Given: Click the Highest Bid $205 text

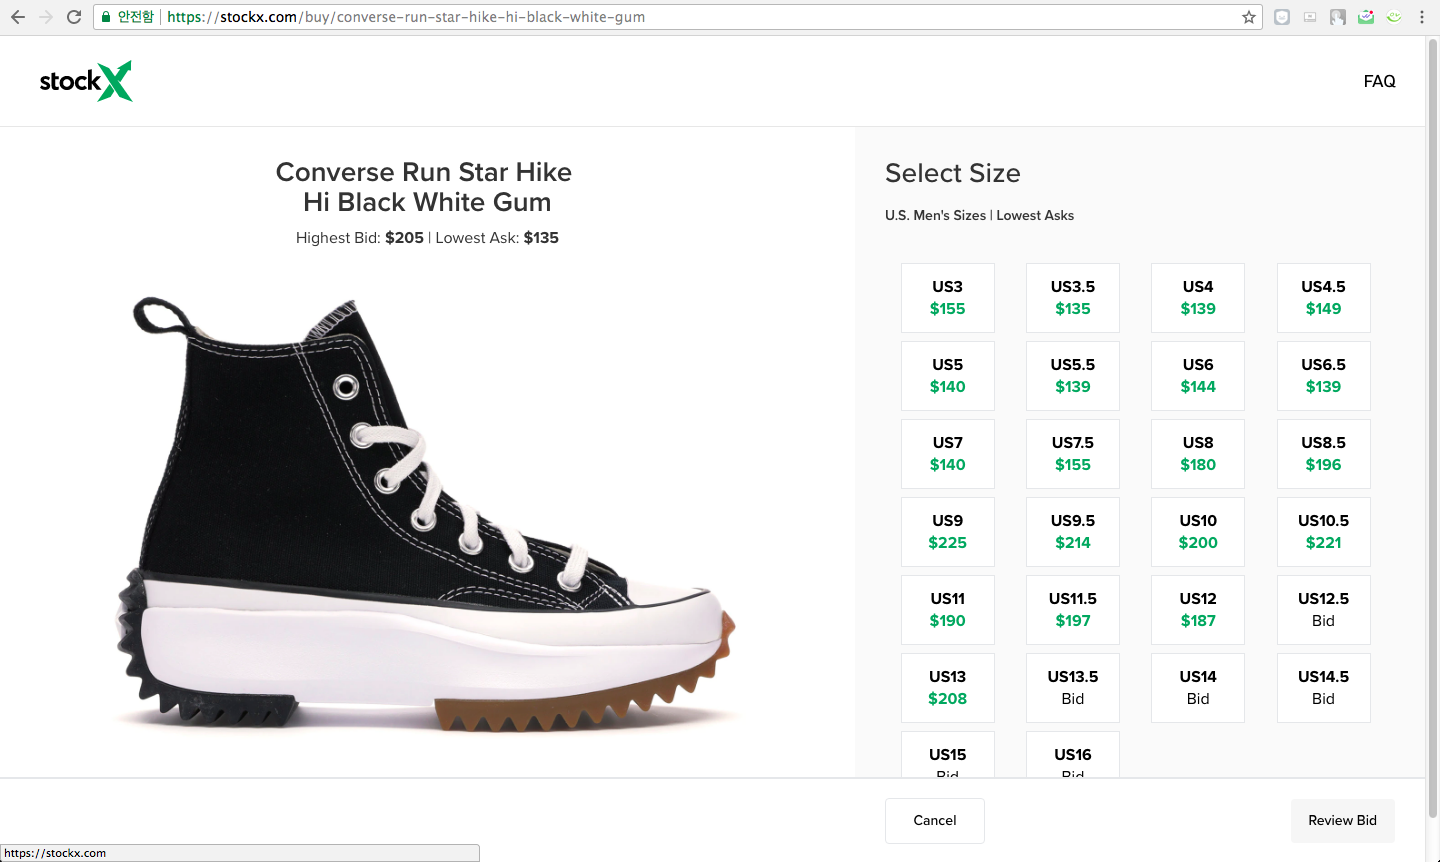Looking at the screenshot, I should coord(360,238).
